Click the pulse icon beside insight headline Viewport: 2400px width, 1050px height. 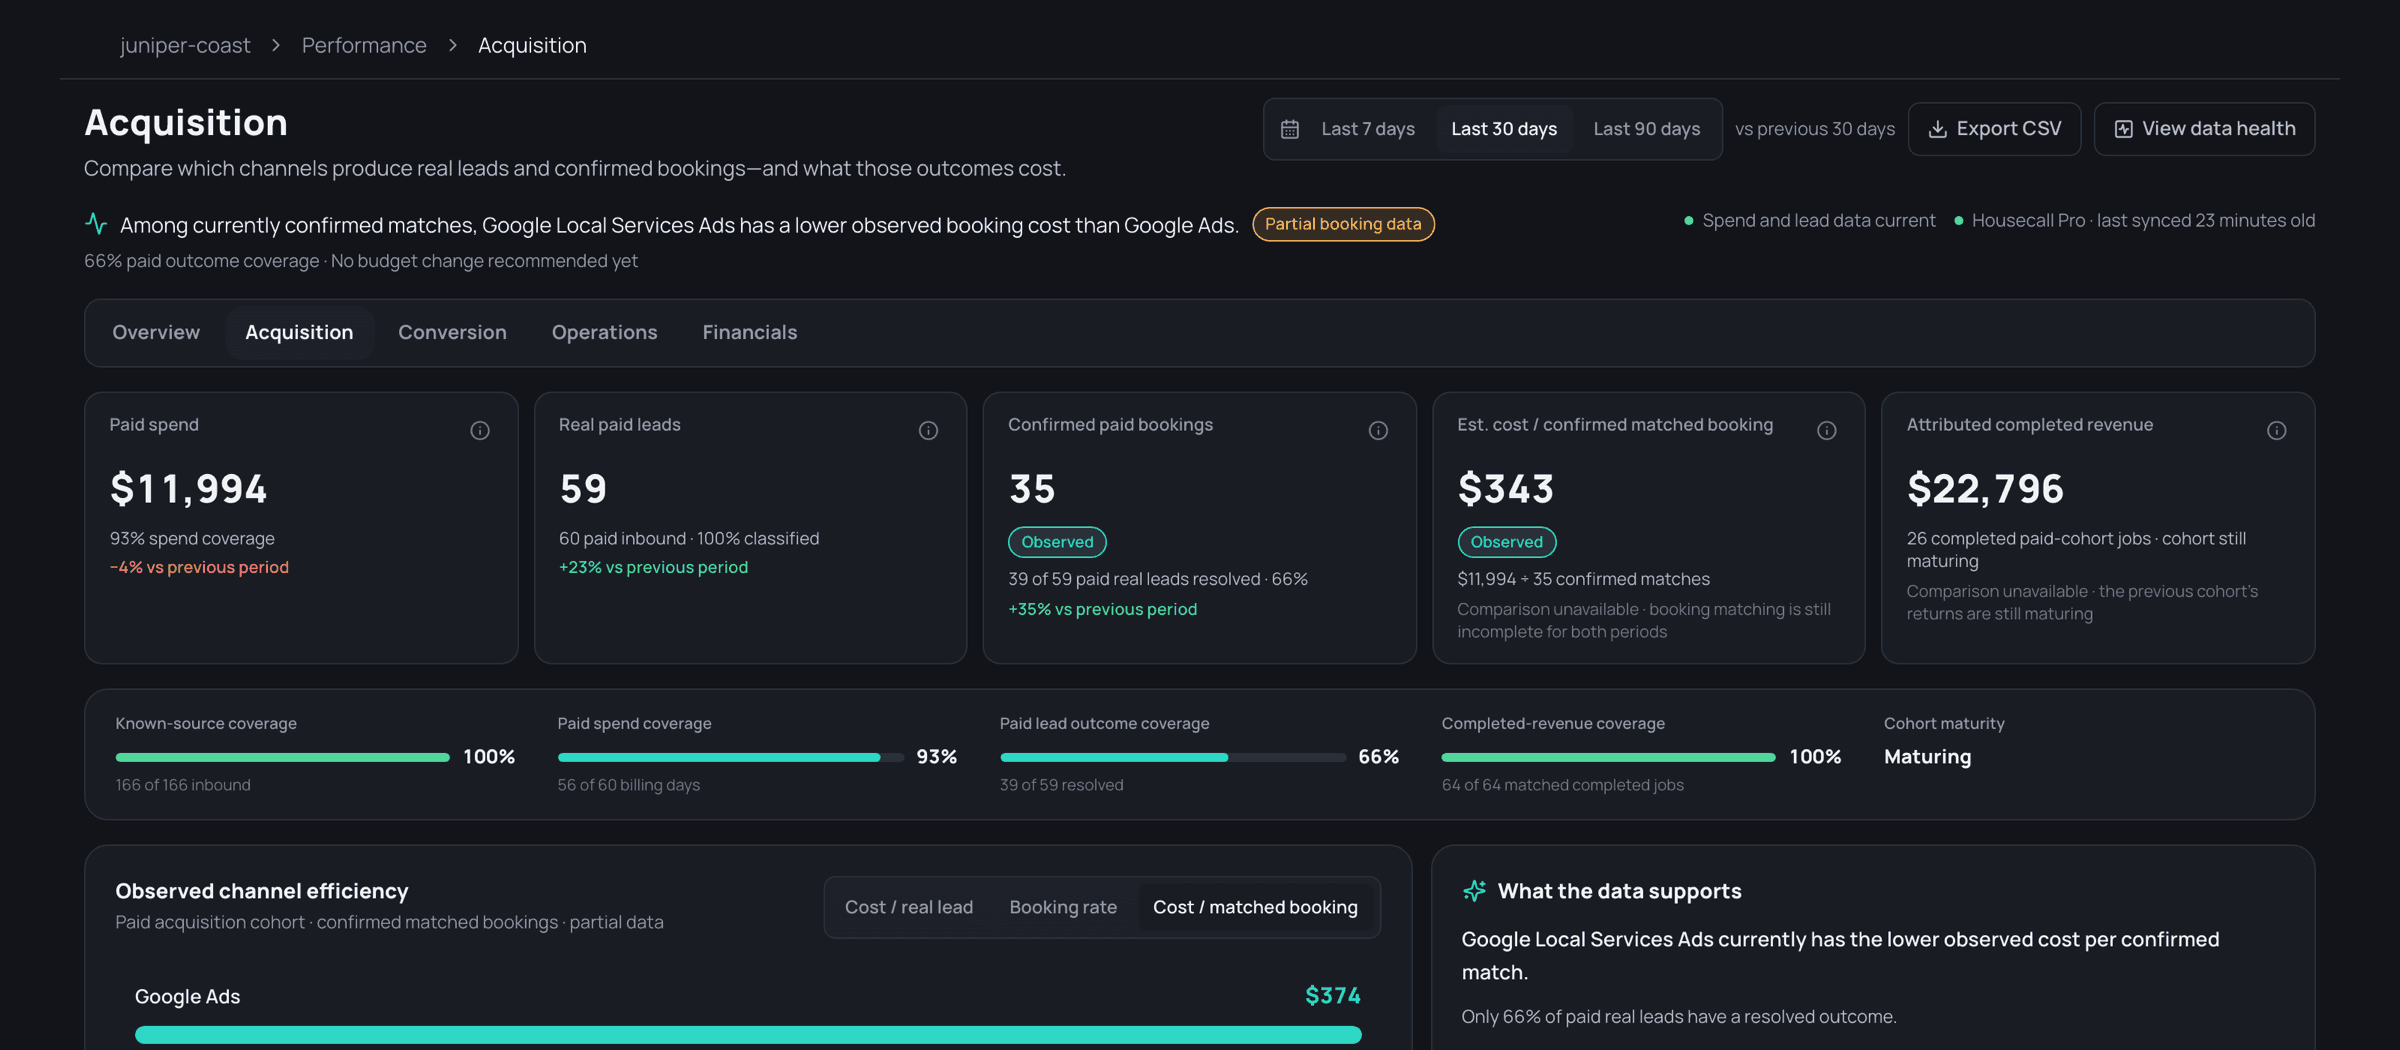tap(96, 223)
